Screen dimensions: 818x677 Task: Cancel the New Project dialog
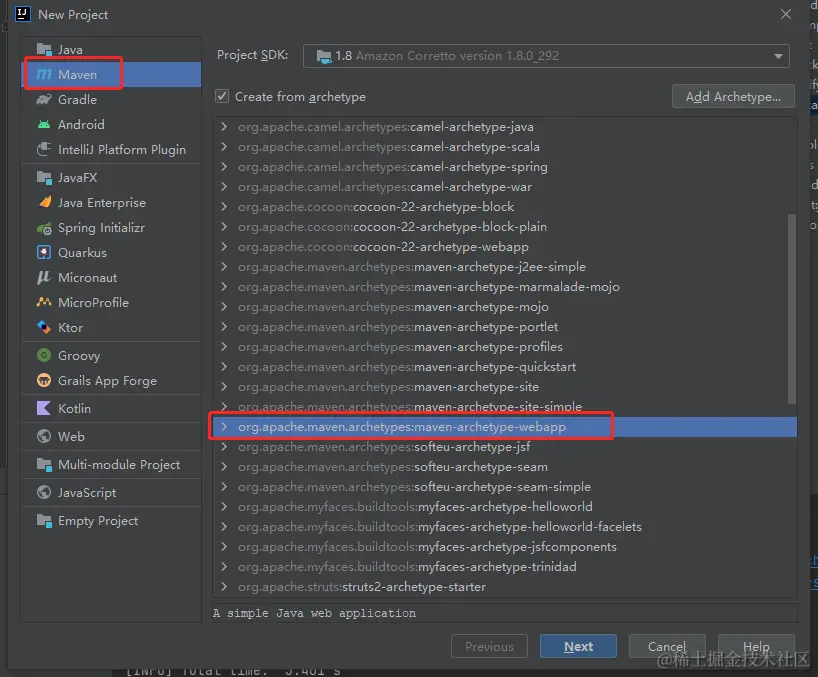667,647
